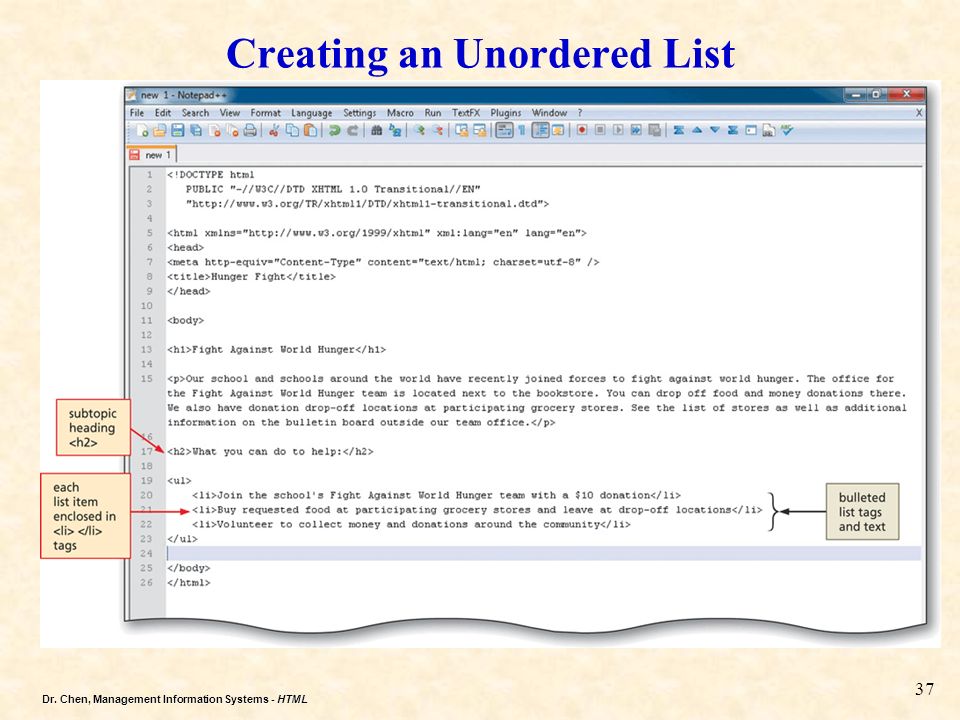Open the Language menu

click(x=312, y=113)
